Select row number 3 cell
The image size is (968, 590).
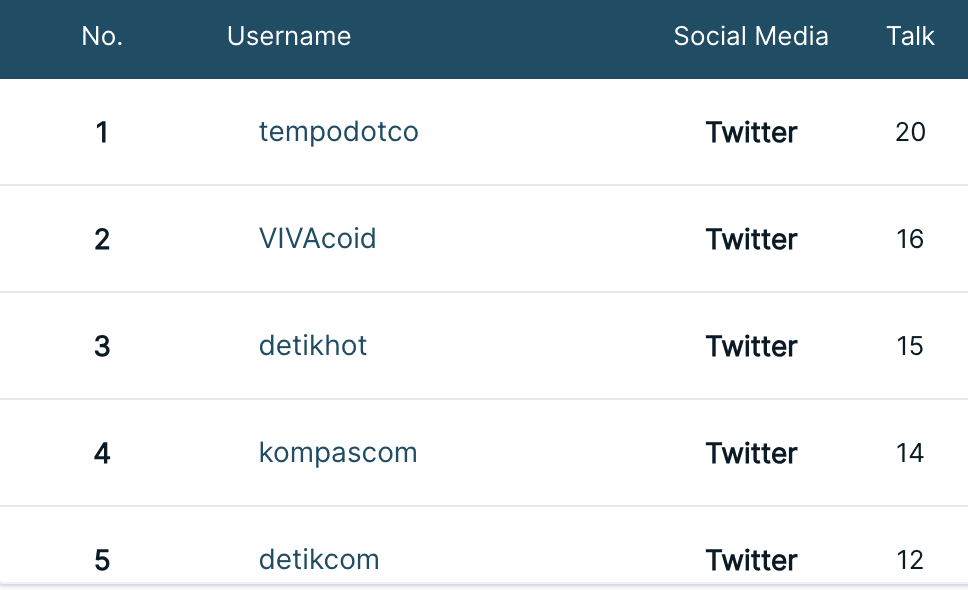tap(102, 346)
